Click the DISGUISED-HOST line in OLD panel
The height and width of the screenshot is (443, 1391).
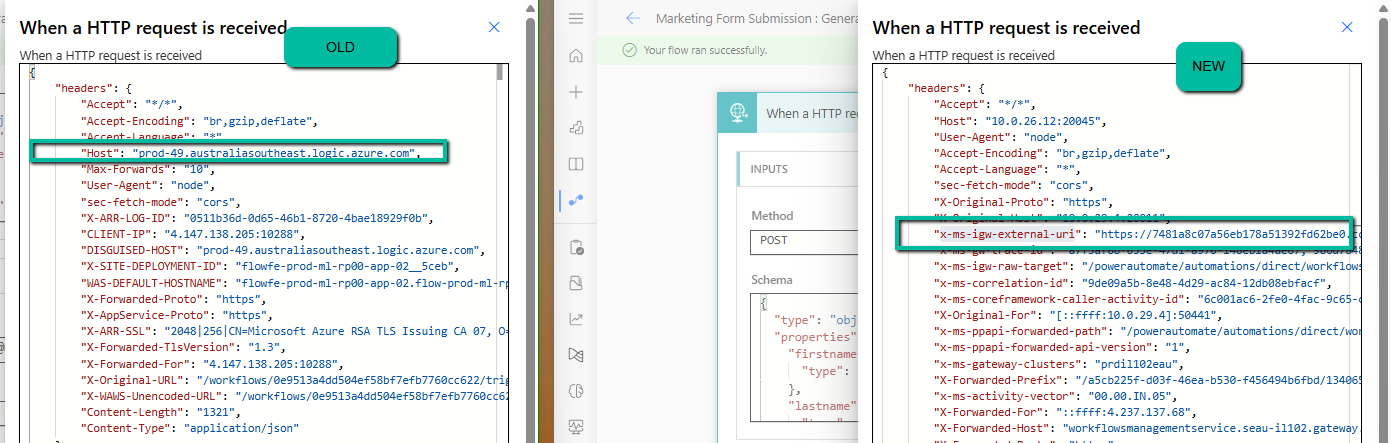280,249
